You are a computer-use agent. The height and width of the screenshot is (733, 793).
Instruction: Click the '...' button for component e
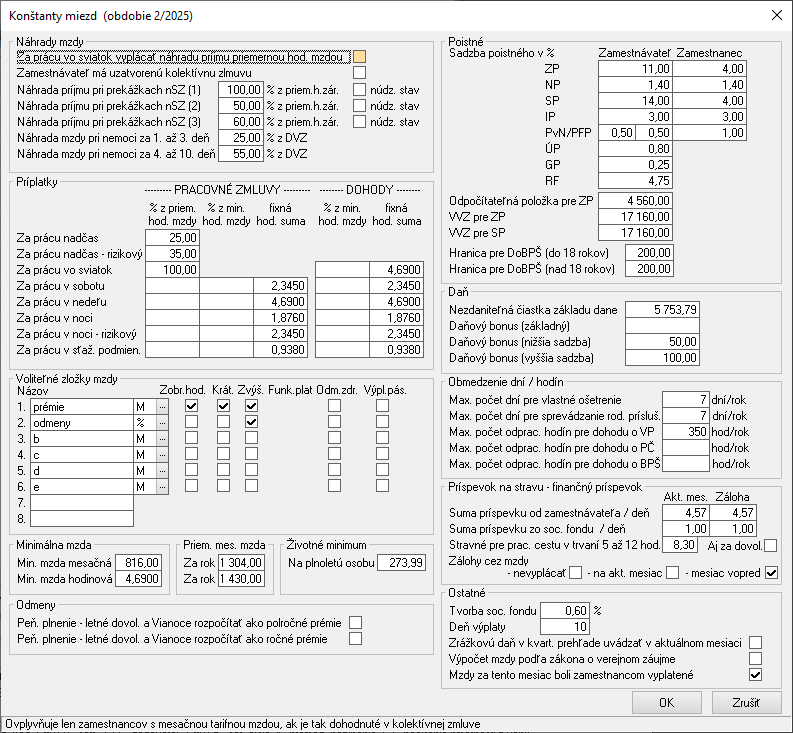(162, 487)
